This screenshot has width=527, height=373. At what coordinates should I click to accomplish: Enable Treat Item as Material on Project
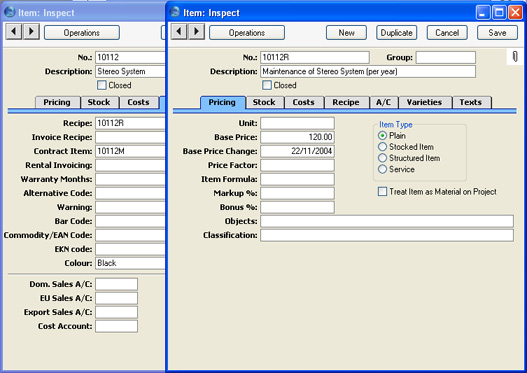click(382, 192)
